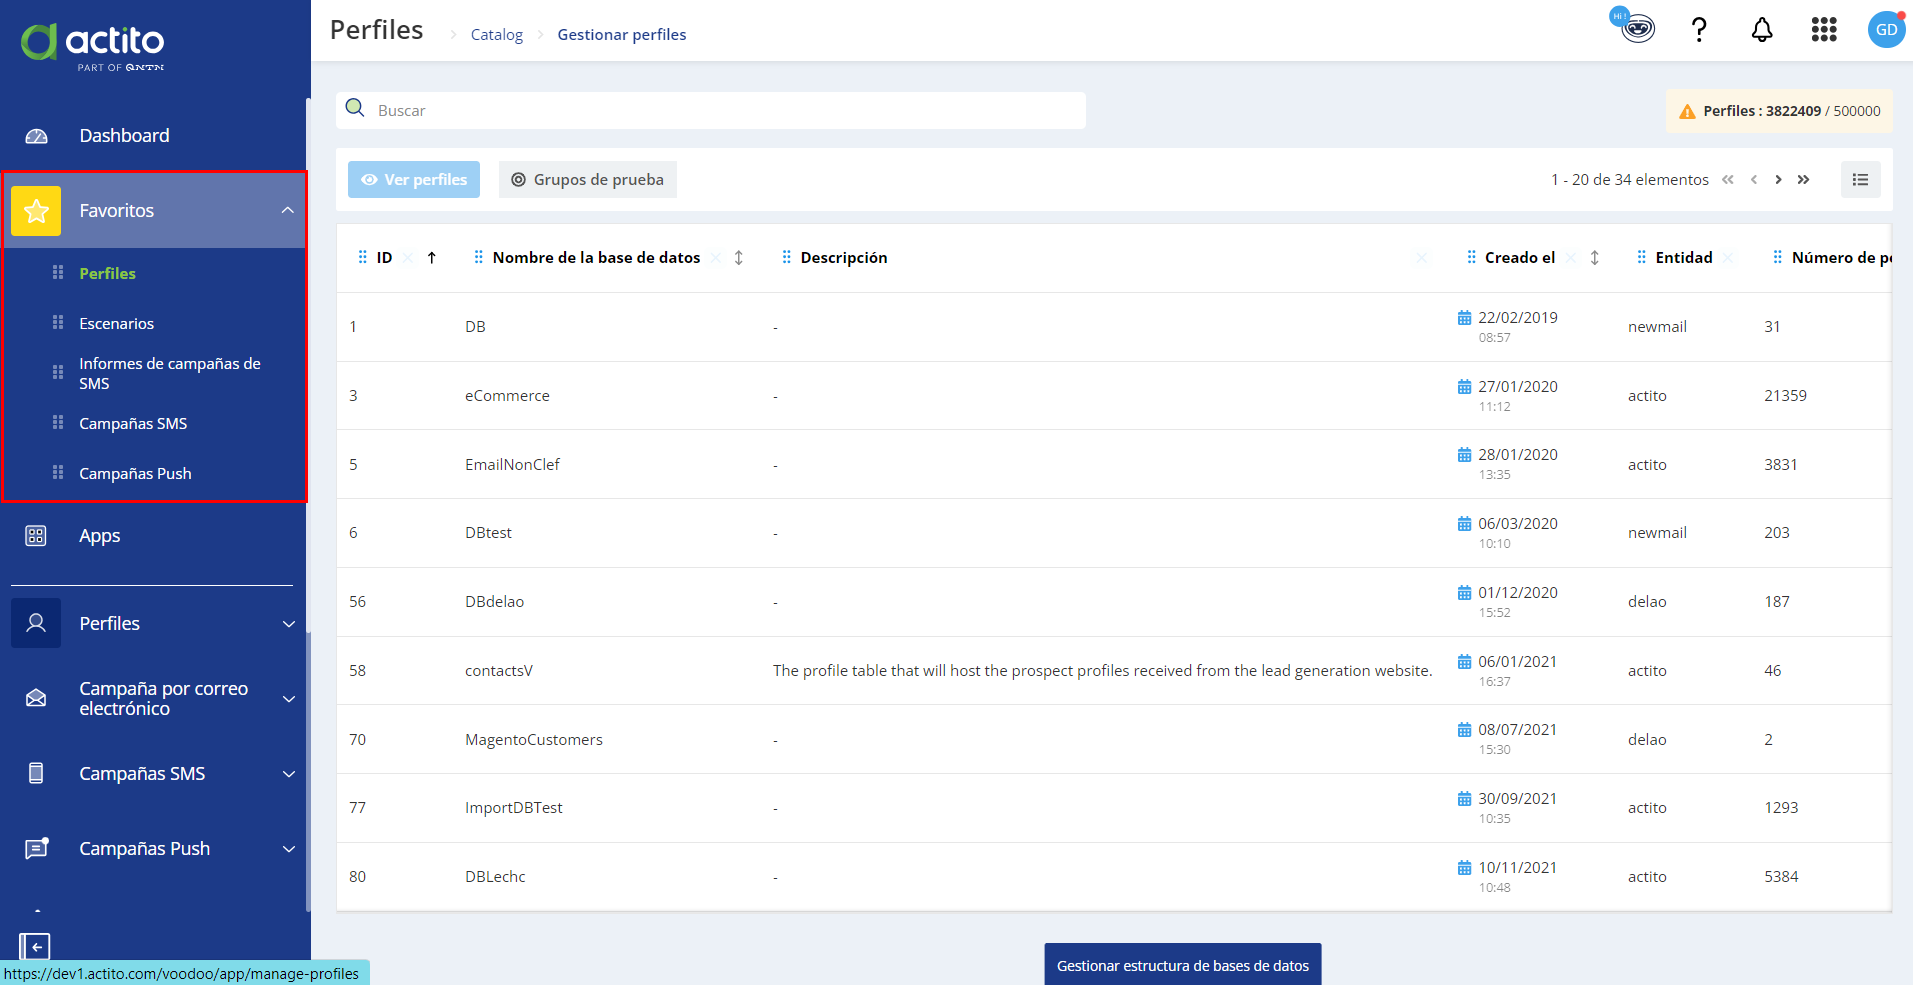Click the Entidad column header
This screenshot has height=985, width=1913.
pos(1683,258)
